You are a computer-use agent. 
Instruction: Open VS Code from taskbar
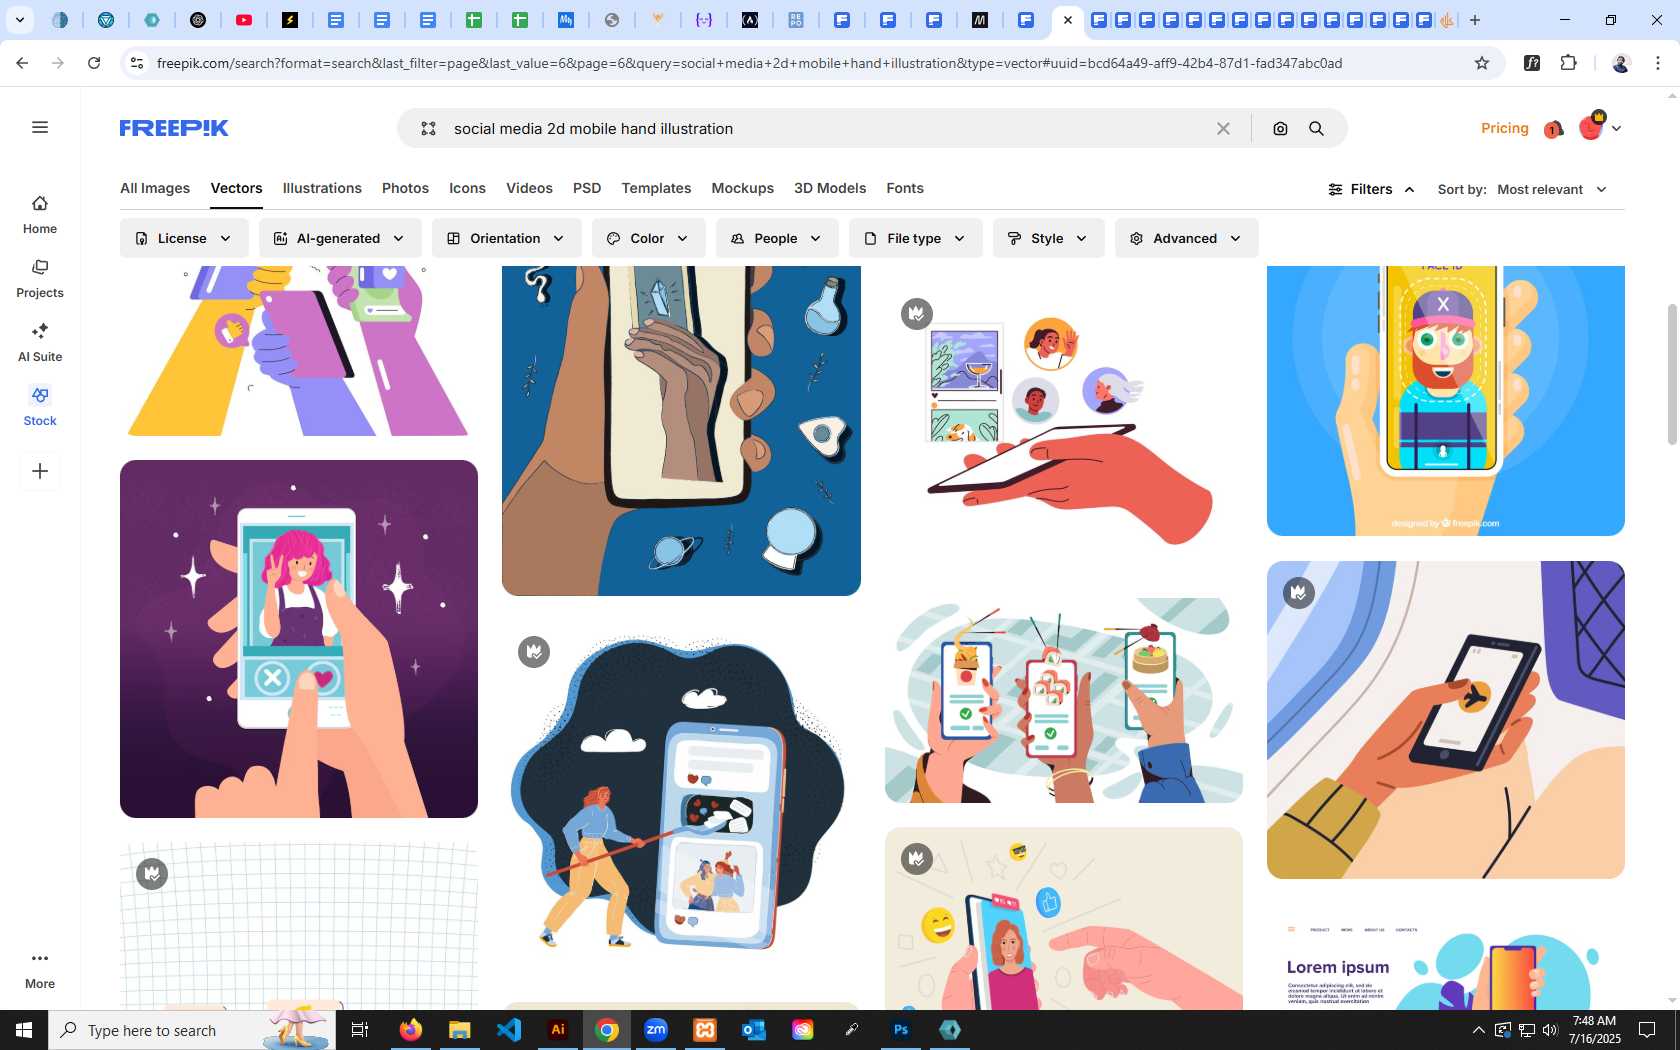[509, 1030]
